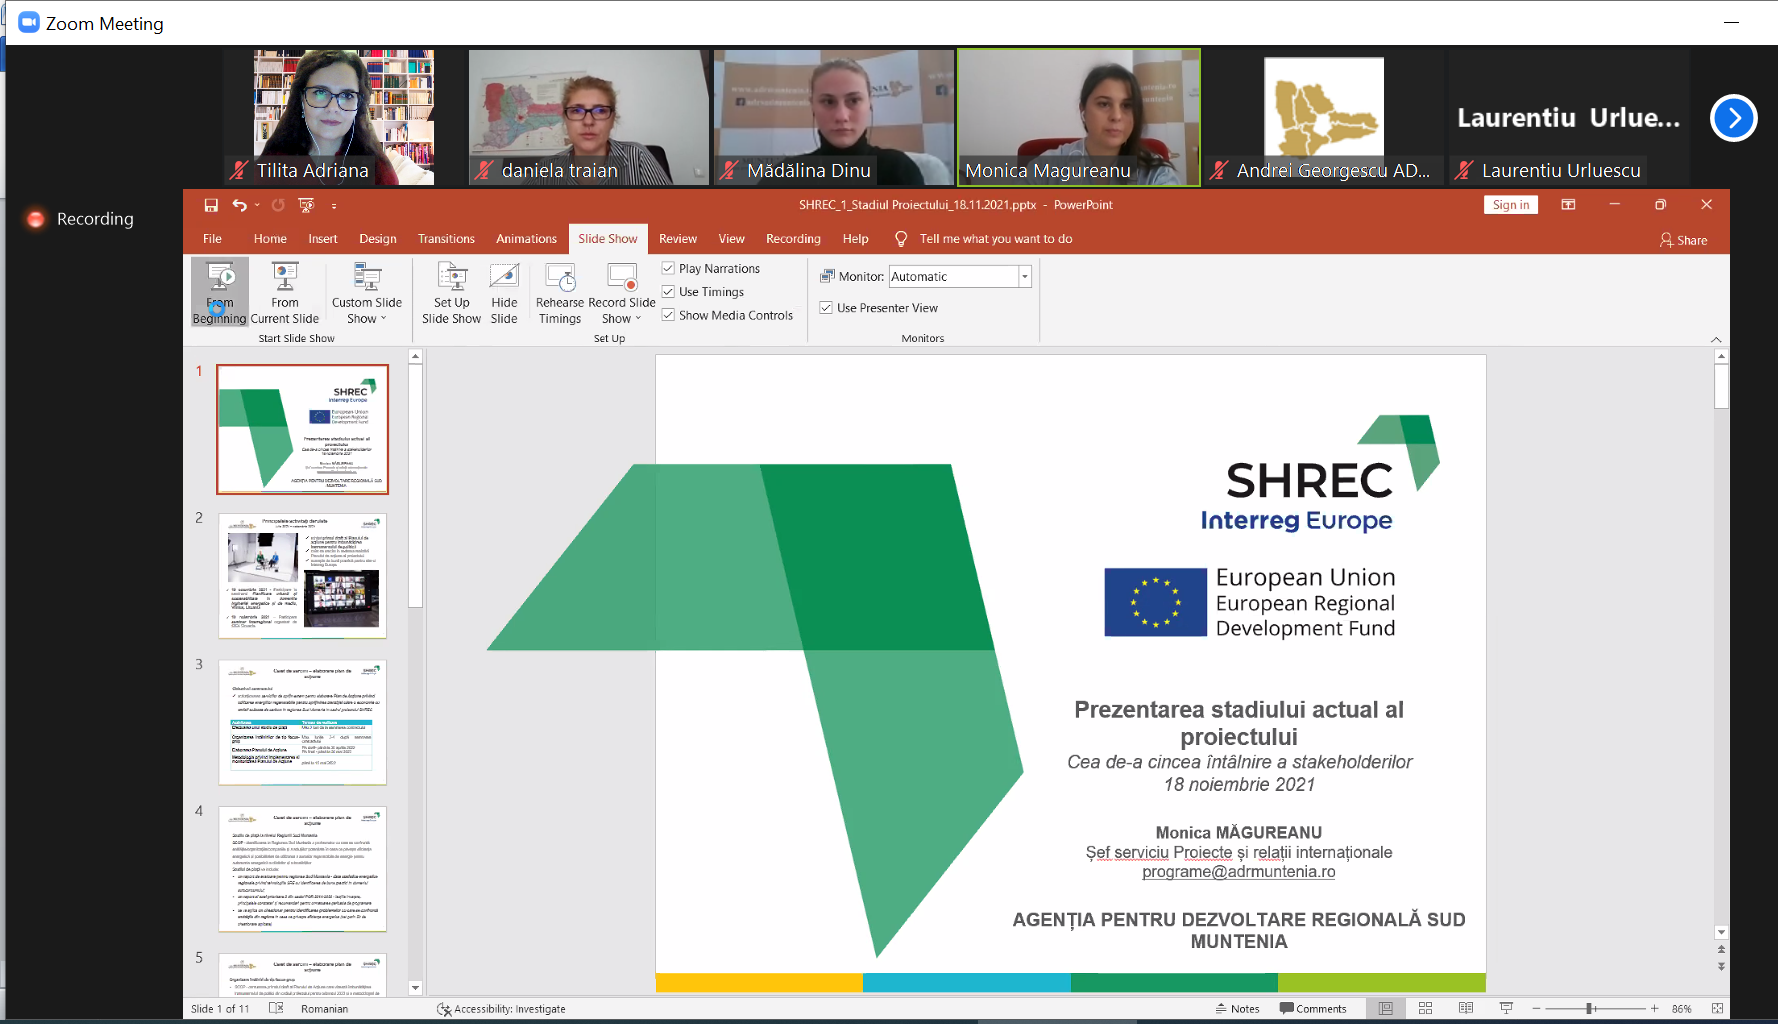Save the presentation from quick access toolbar

(x=211, y=205)
